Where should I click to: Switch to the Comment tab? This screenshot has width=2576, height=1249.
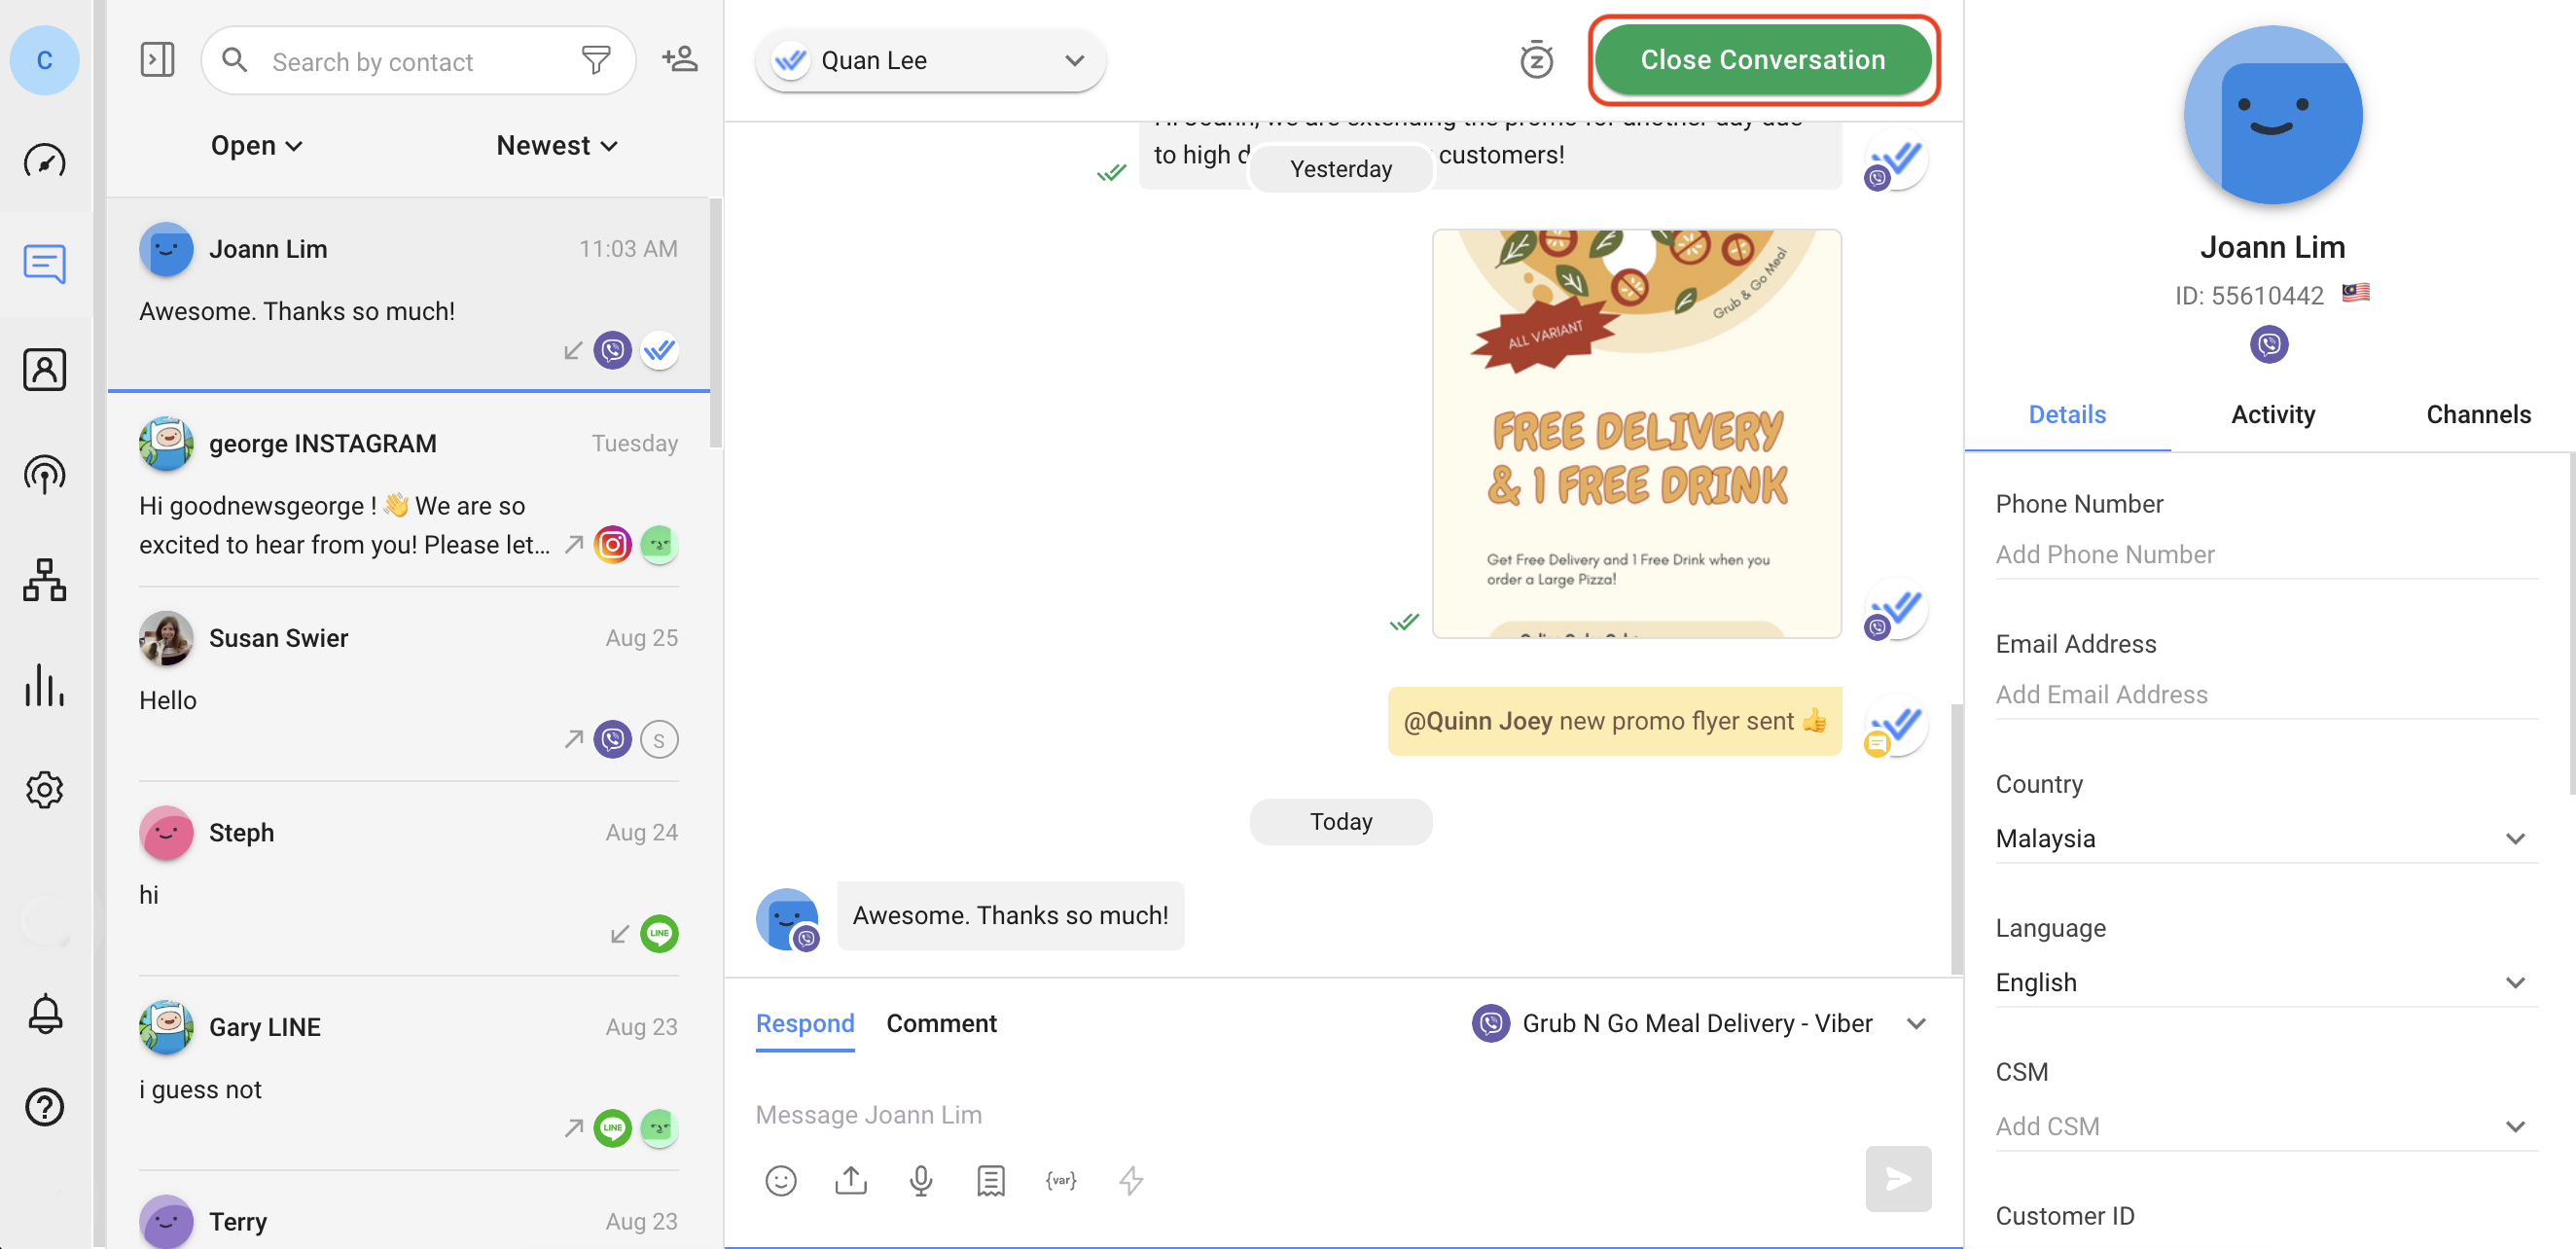pos(940,1023)
